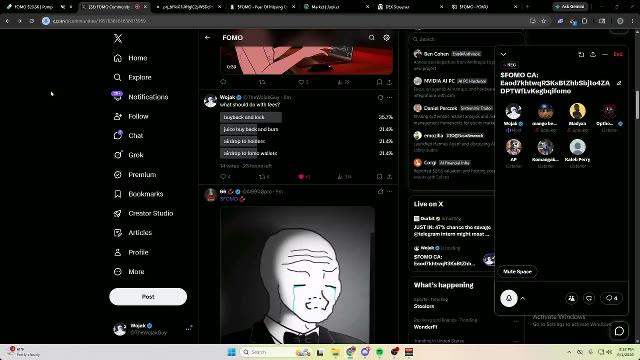Image resolution: width=640 pixels, height=360 pixels.
Task: Reply to the video post
Action: point(223,82)
